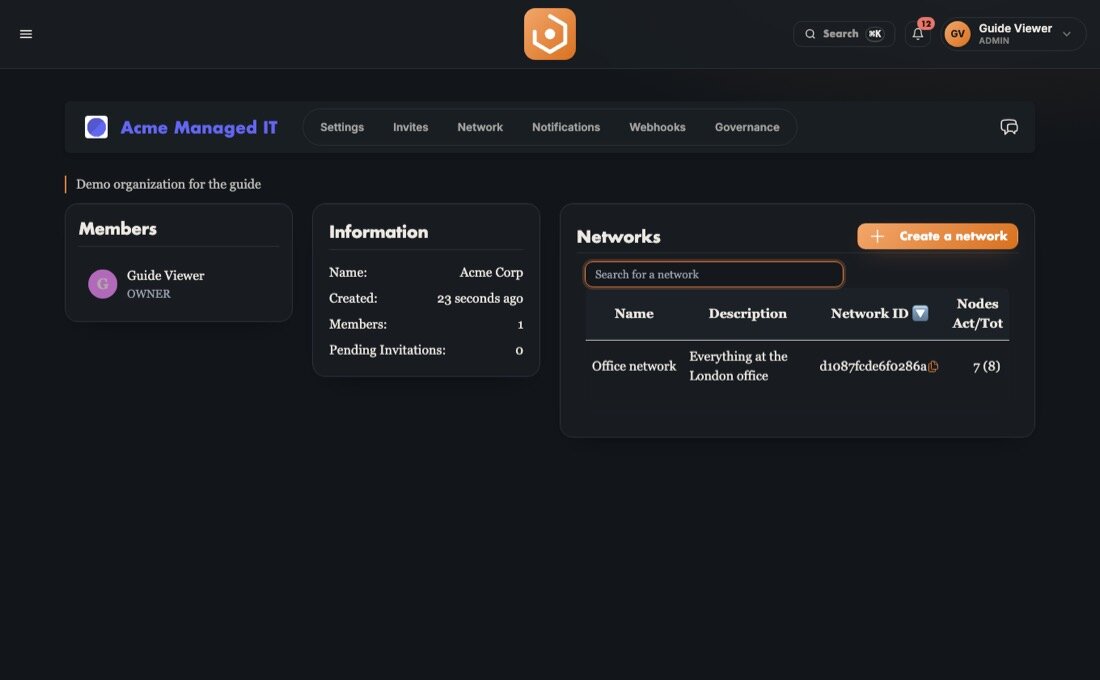Image resolution: width=1100 pixels, height=680 pixels.
Task: Go to the Network tab
Action: point(480,127)
